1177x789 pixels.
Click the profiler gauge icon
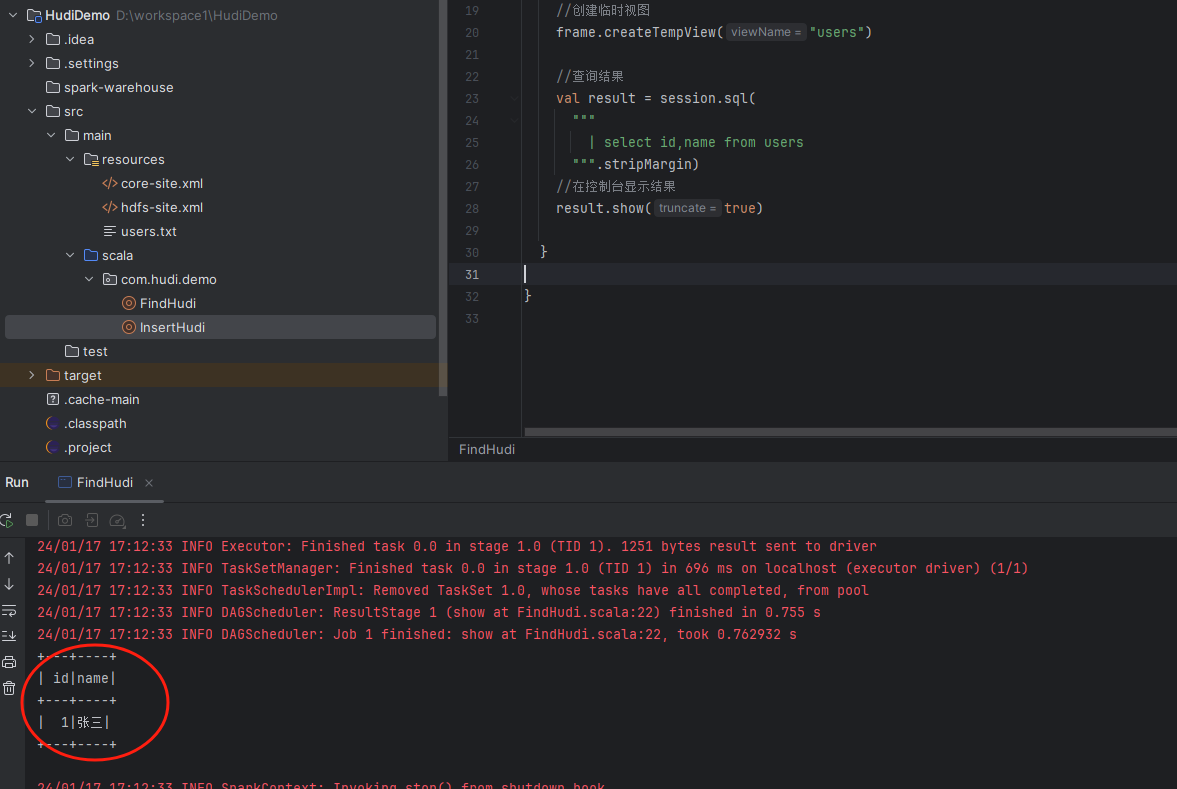[117, 520]
